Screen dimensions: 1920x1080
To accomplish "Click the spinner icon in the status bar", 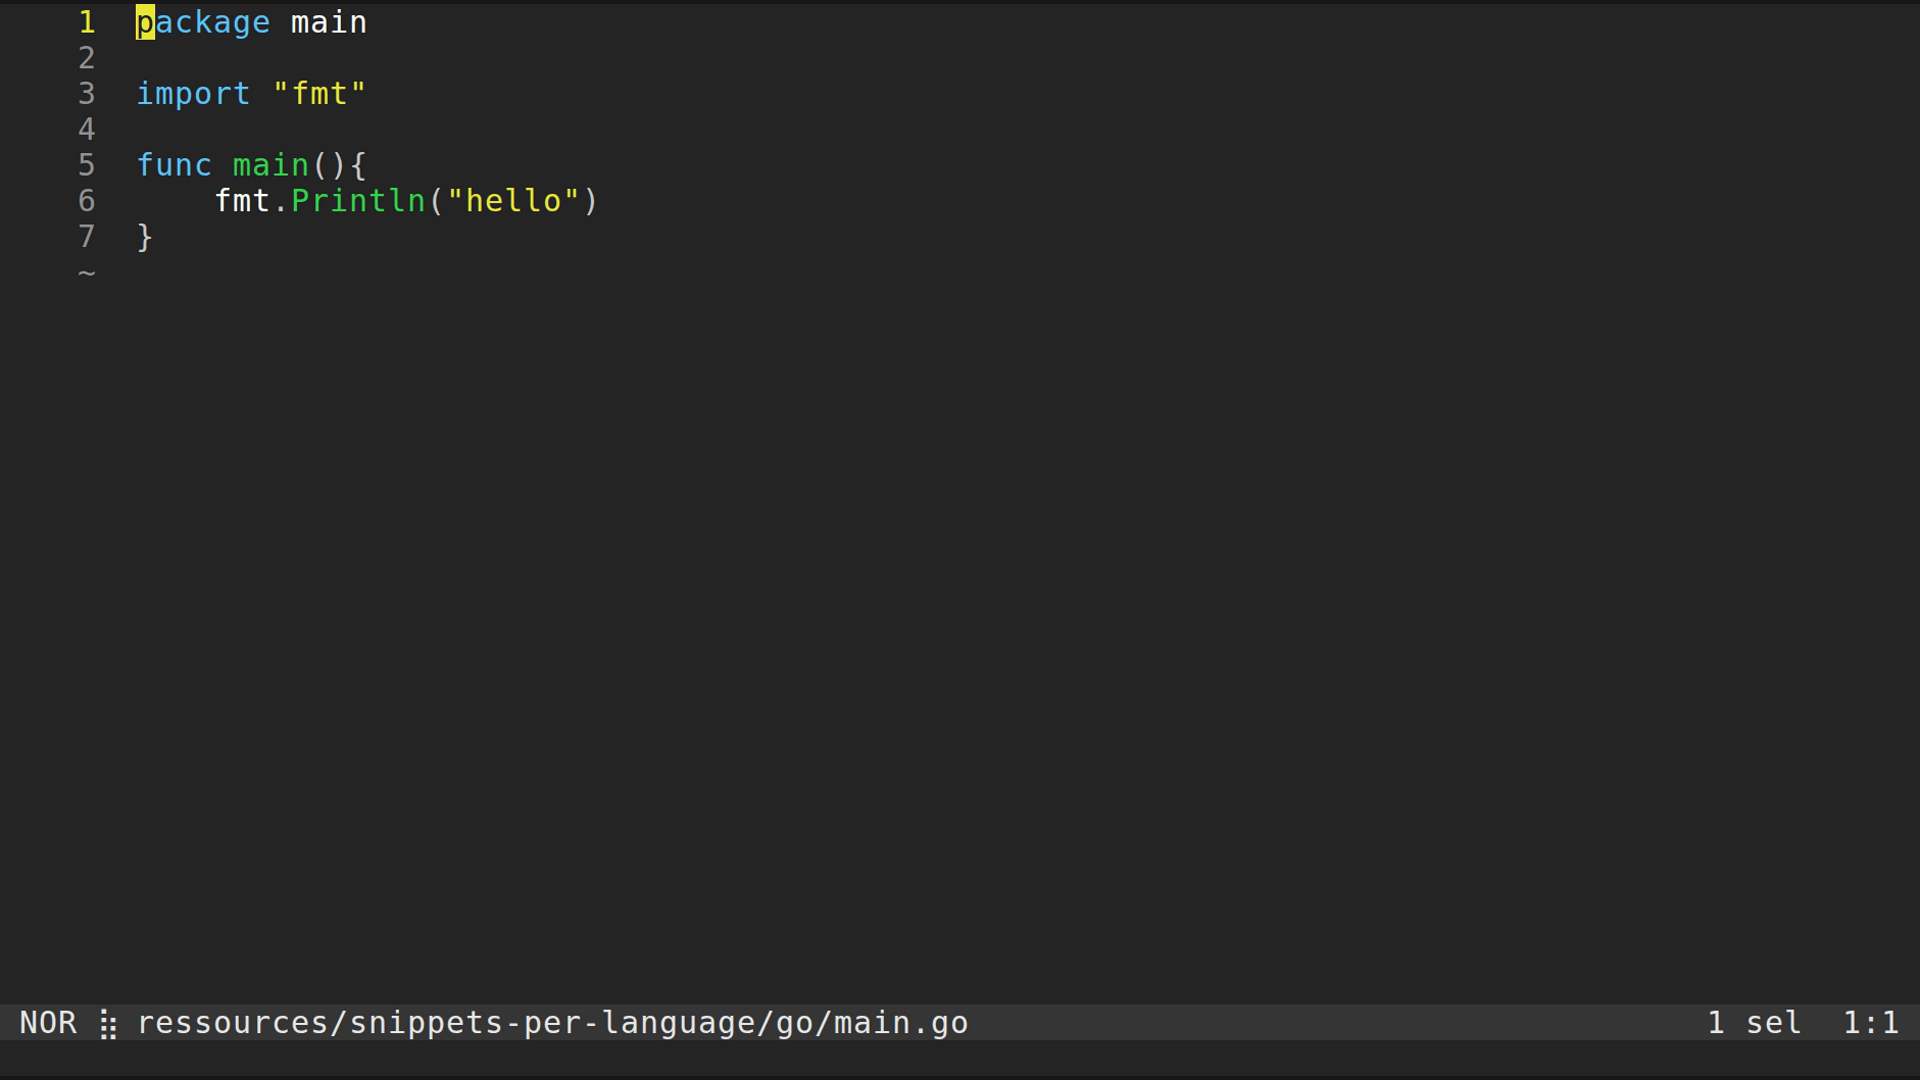I will pyautogui.click(x=108, y=1024).
